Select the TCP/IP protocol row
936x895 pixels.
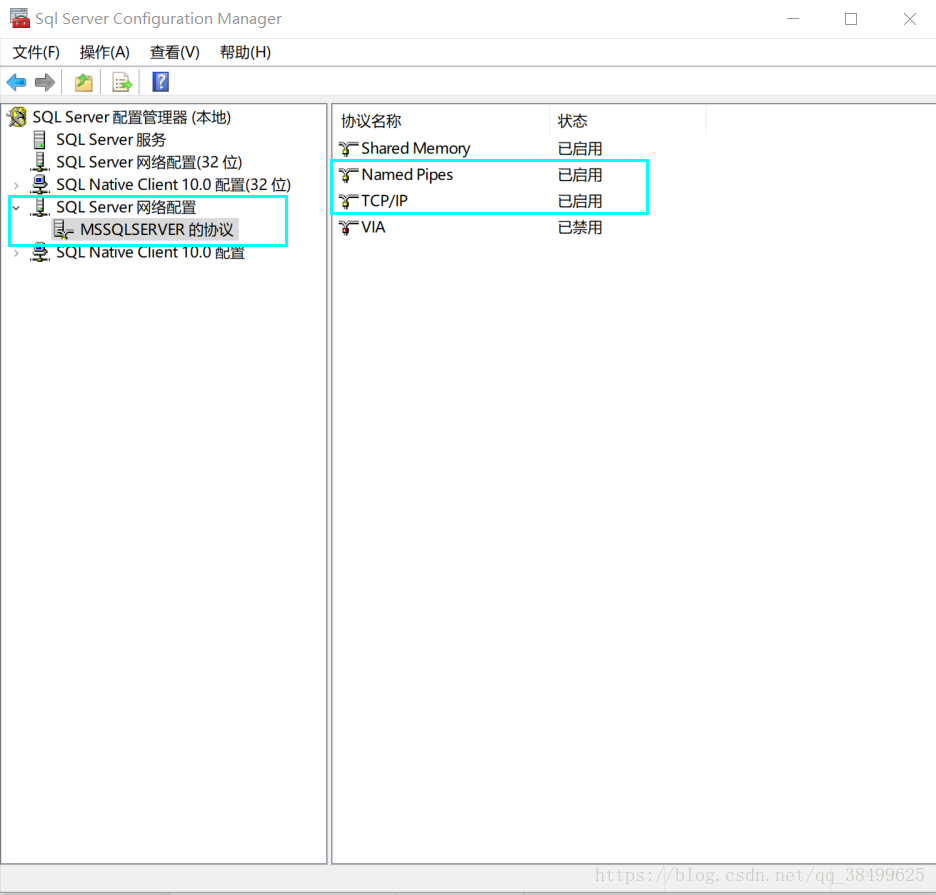[384, 201]
